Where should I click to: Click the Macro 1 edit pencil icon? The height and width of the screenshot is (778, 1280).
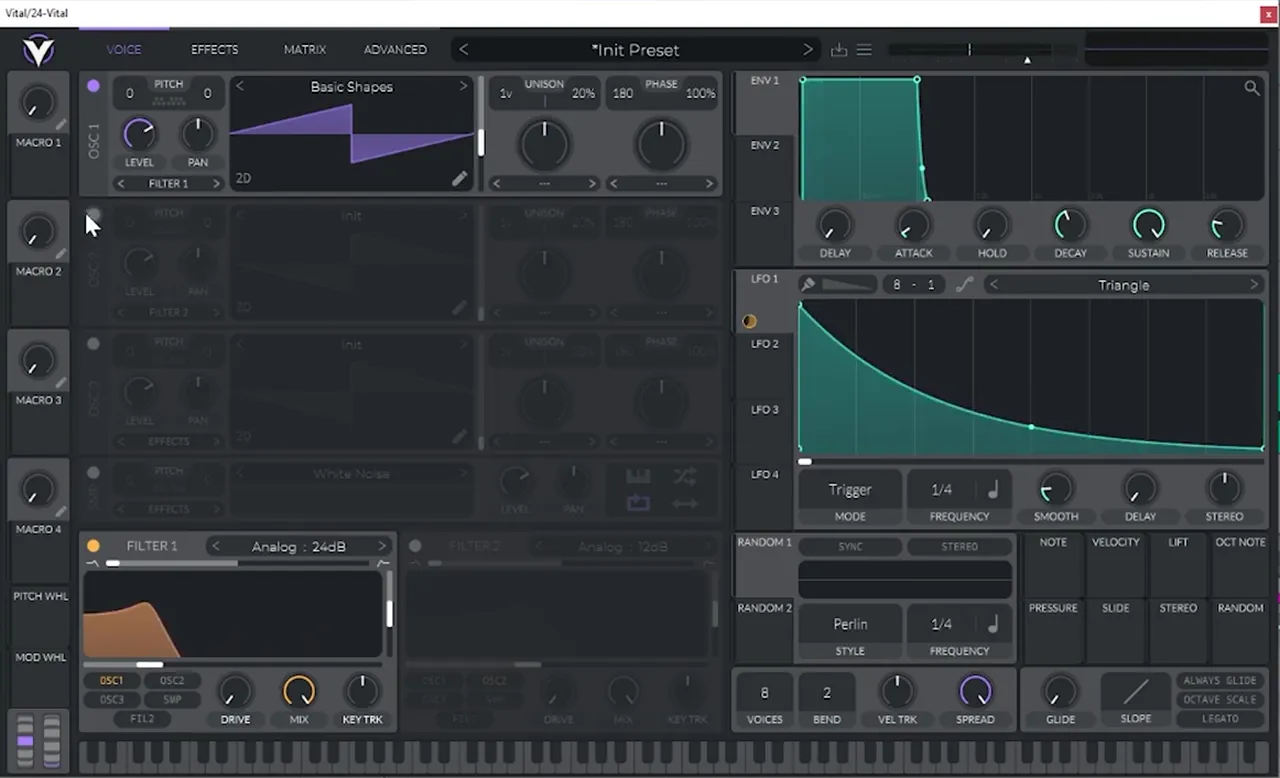(62, 125)
